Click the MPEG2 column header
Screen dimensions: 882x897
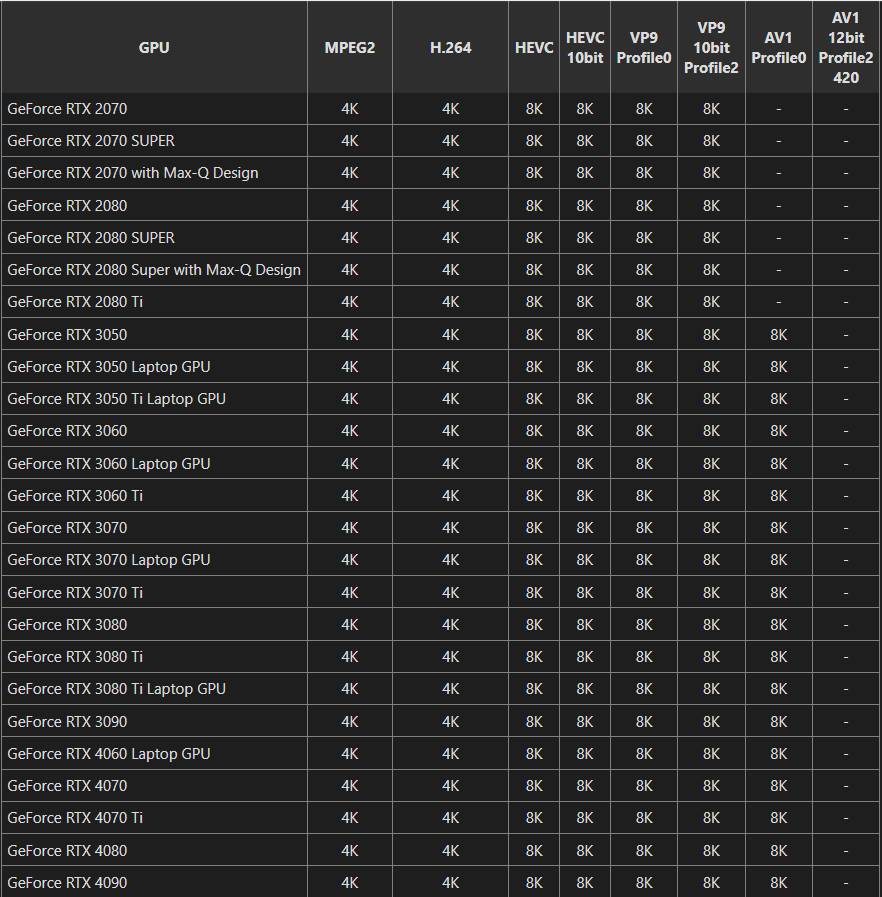[349, 47]
